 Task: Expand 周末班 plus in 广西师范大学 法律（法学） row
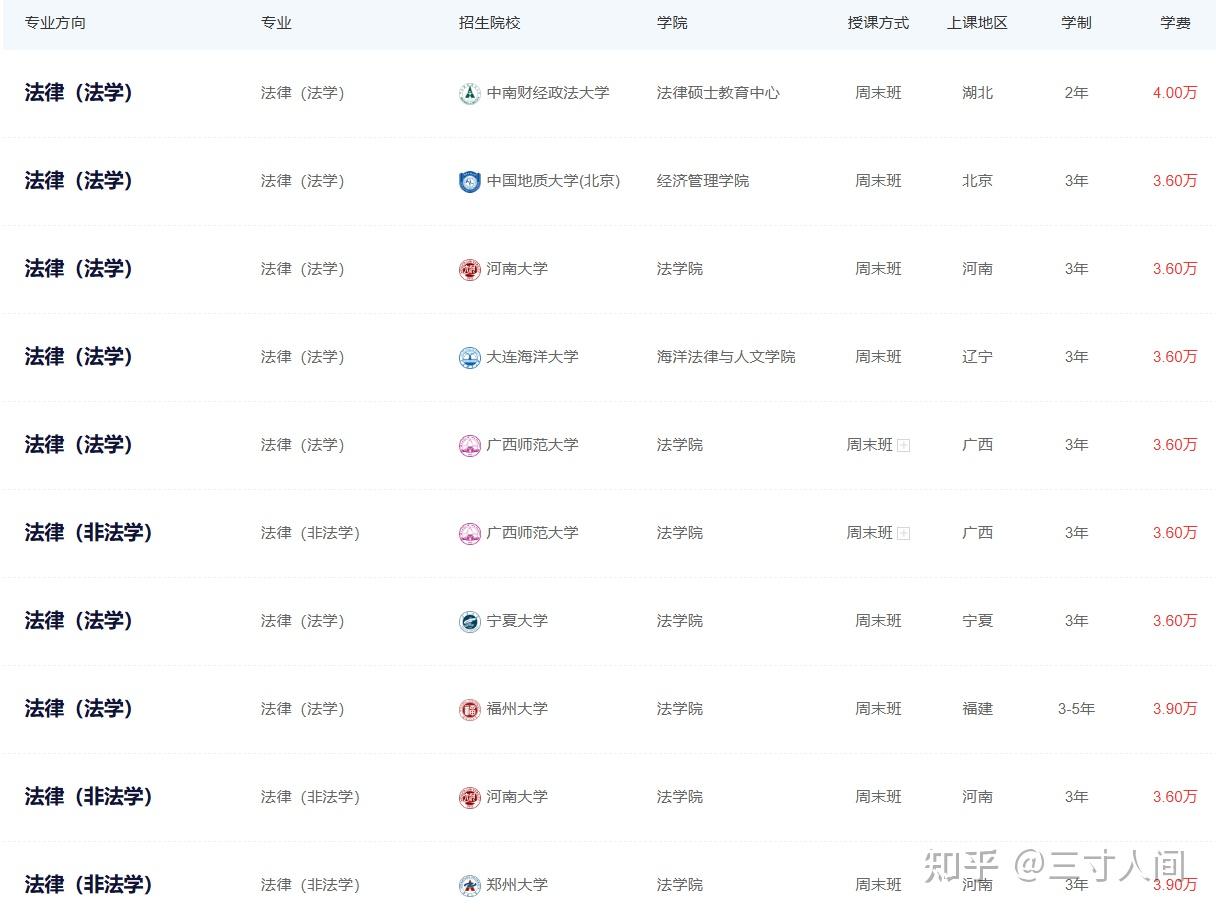point(904,445)
